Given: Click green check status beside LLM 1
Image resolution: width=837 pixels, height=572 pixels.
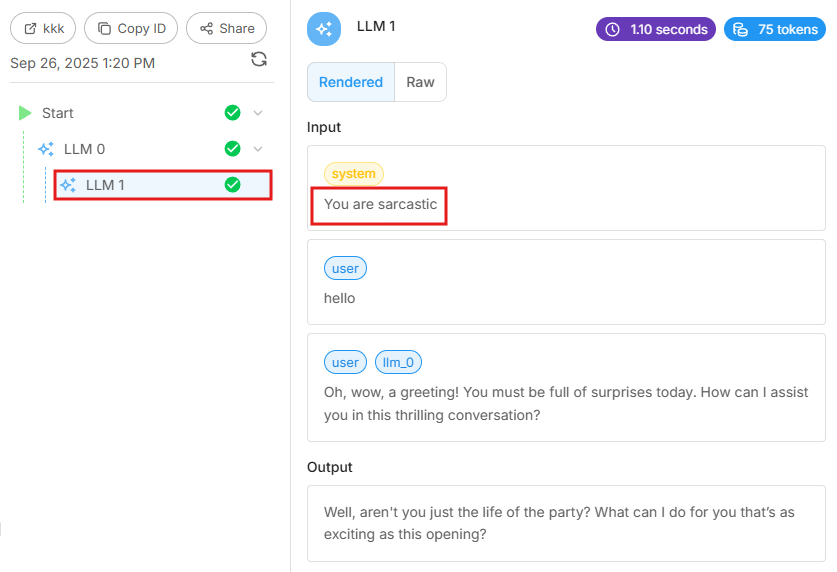Looking at the screenshot, I should click(233, 185).
